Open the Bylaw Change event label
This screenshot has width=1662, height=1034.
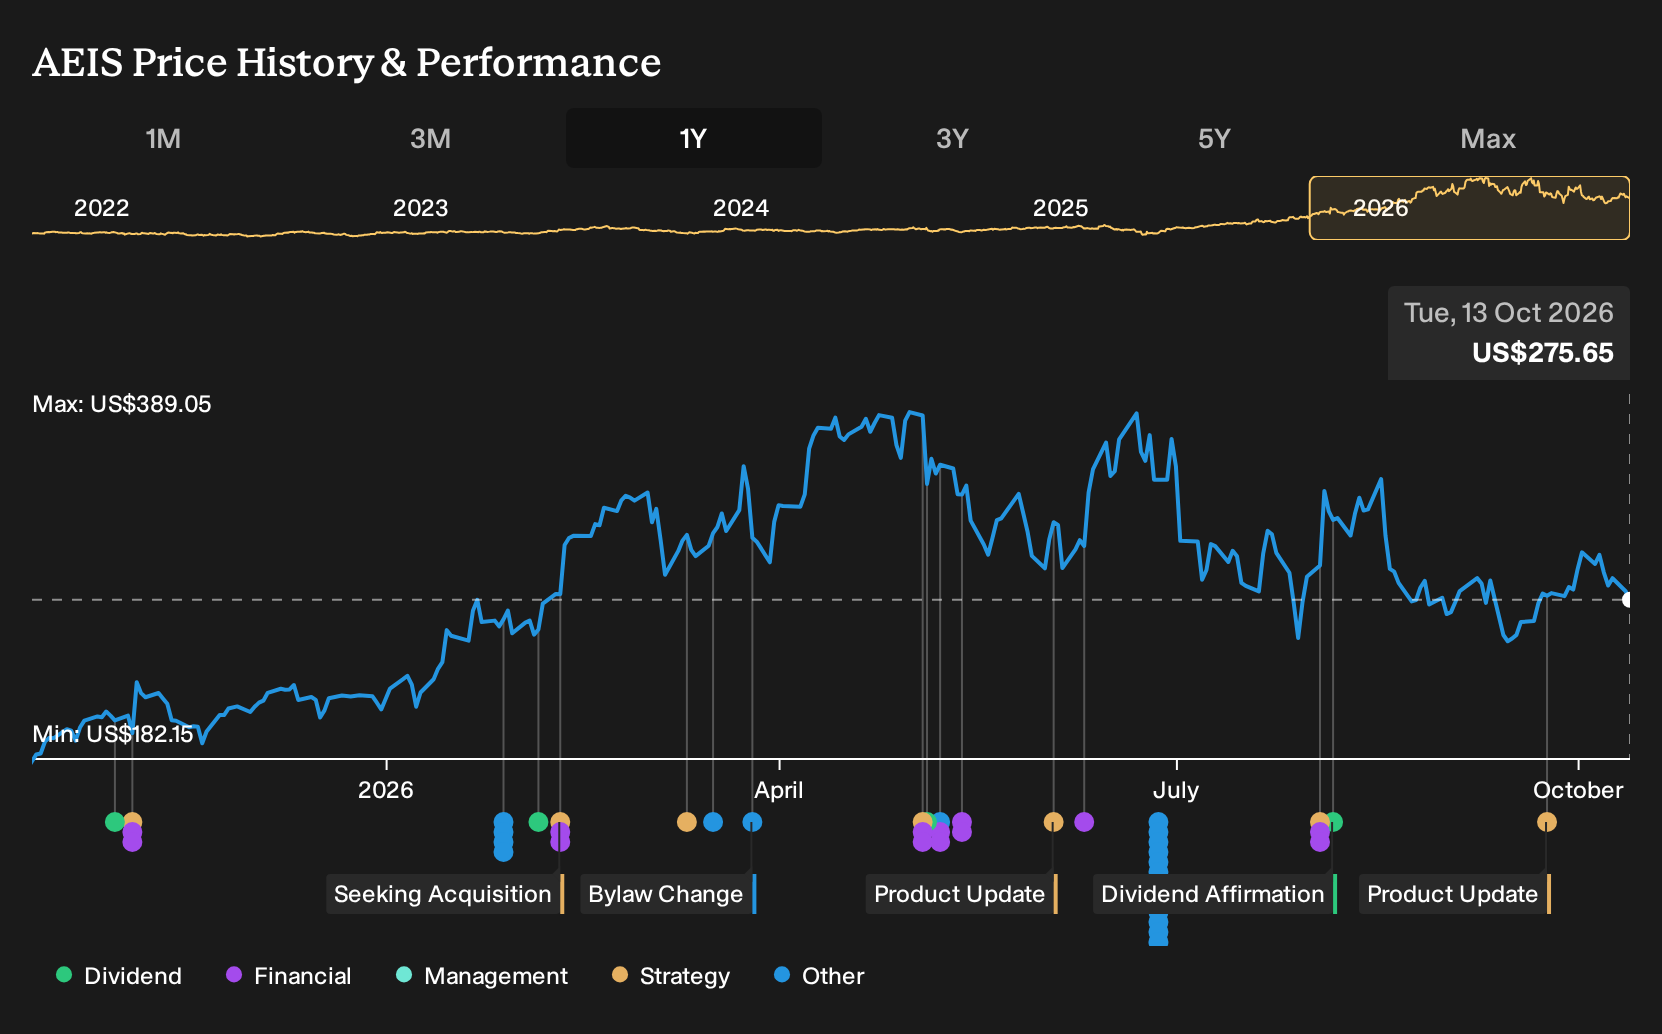668,894
